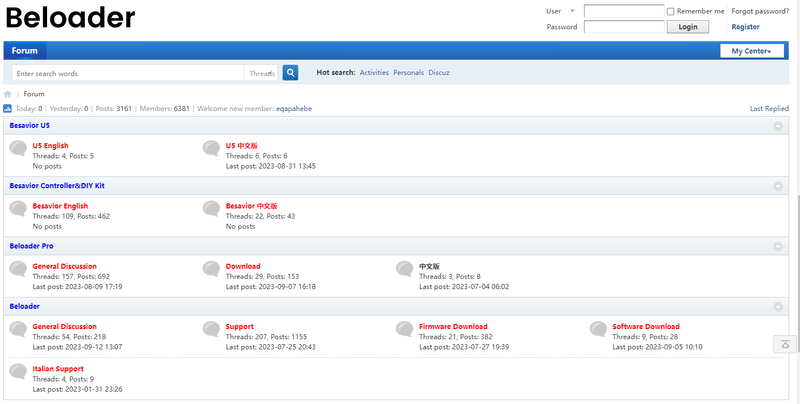Click the search magnifier button

(290, 73)
